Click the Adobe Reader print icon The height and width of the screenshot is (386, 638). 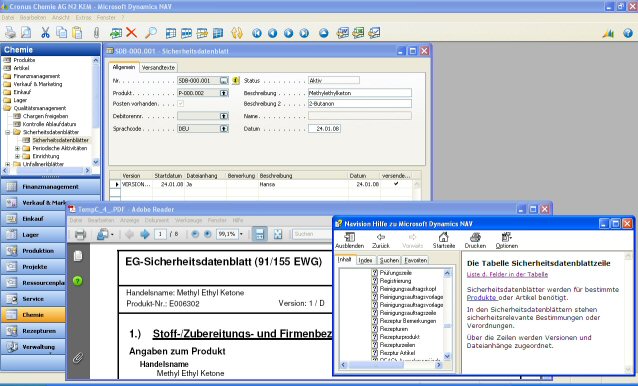(x=81, y=234)
